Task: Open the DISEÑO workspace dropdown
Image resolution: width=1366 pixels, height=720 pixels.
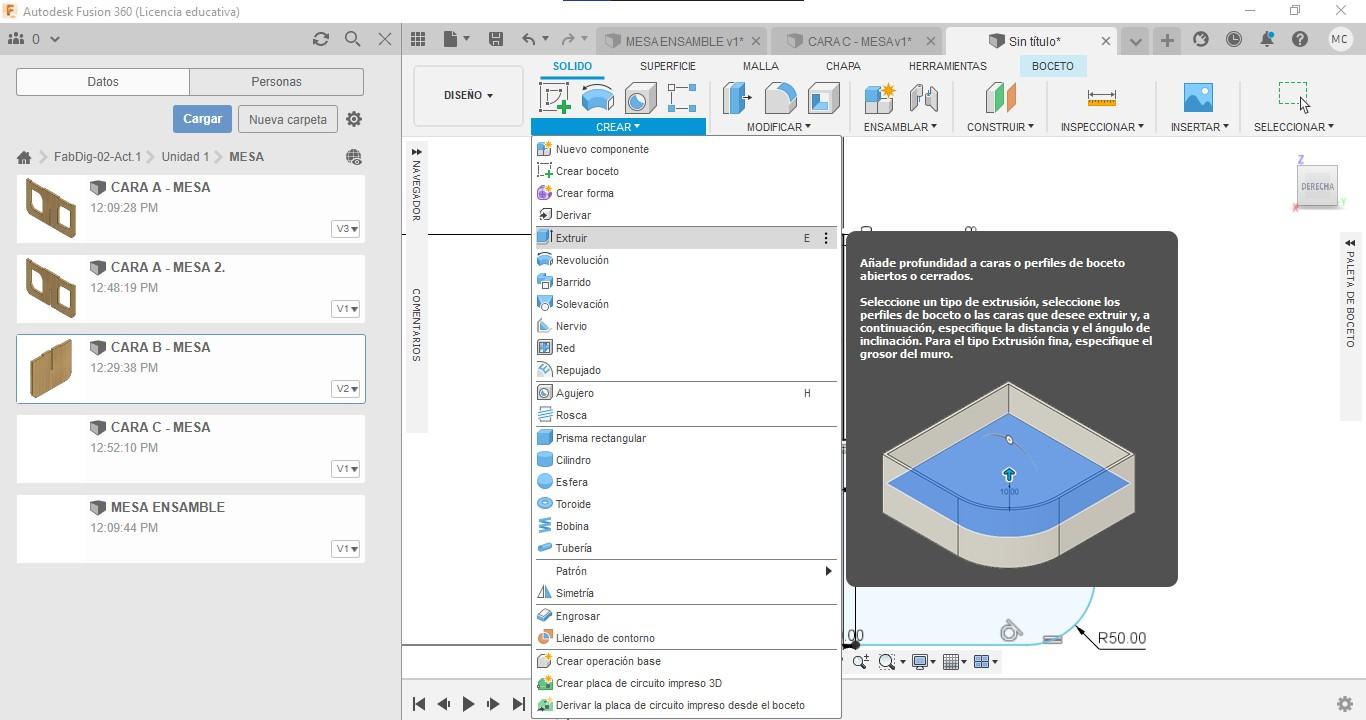Action: pyautogui.click(x=468, y=95)
